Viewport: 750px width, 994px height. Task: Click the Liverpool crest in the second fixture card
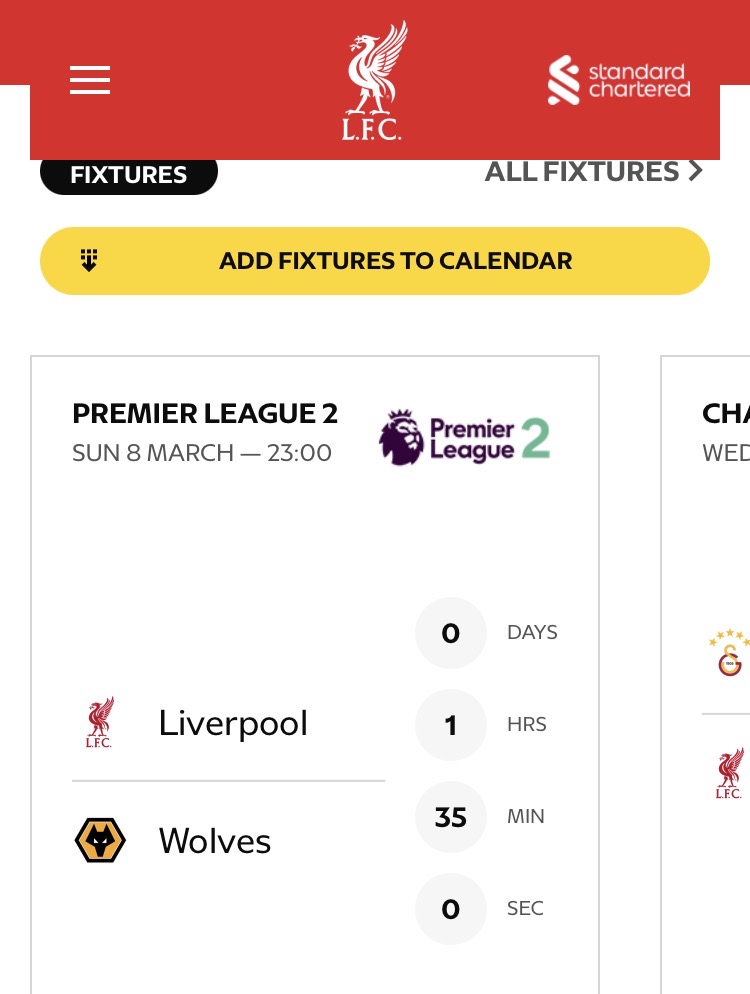point(730,773)
